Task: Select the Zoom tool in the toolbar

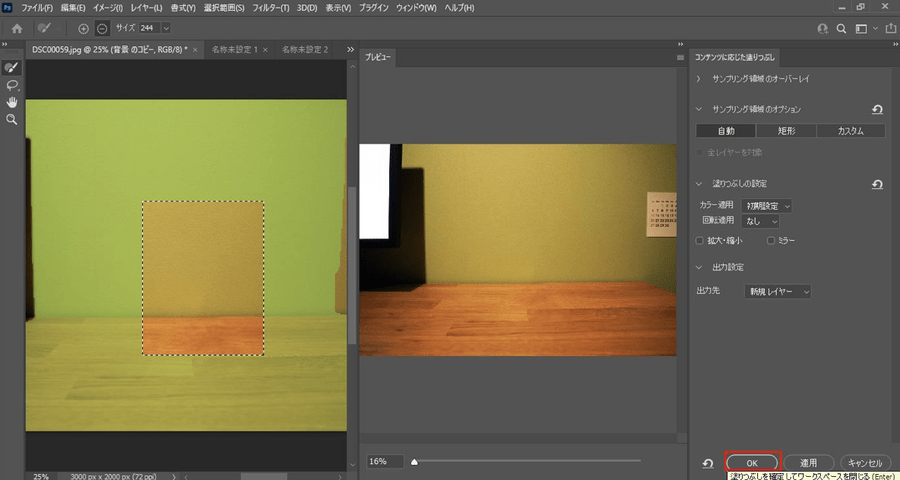Action: pyautogui.click(x=12, y=119)
